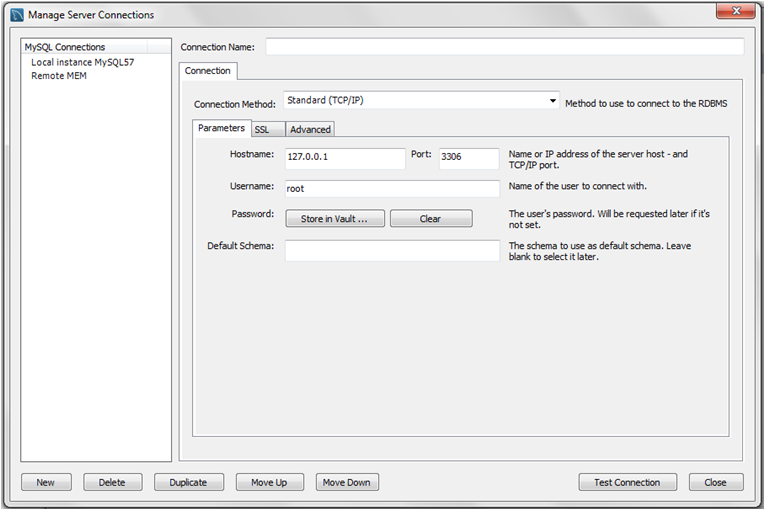
Task: Switch to the SSL tab
Action: pyautogui.click(x=261, y=129)
